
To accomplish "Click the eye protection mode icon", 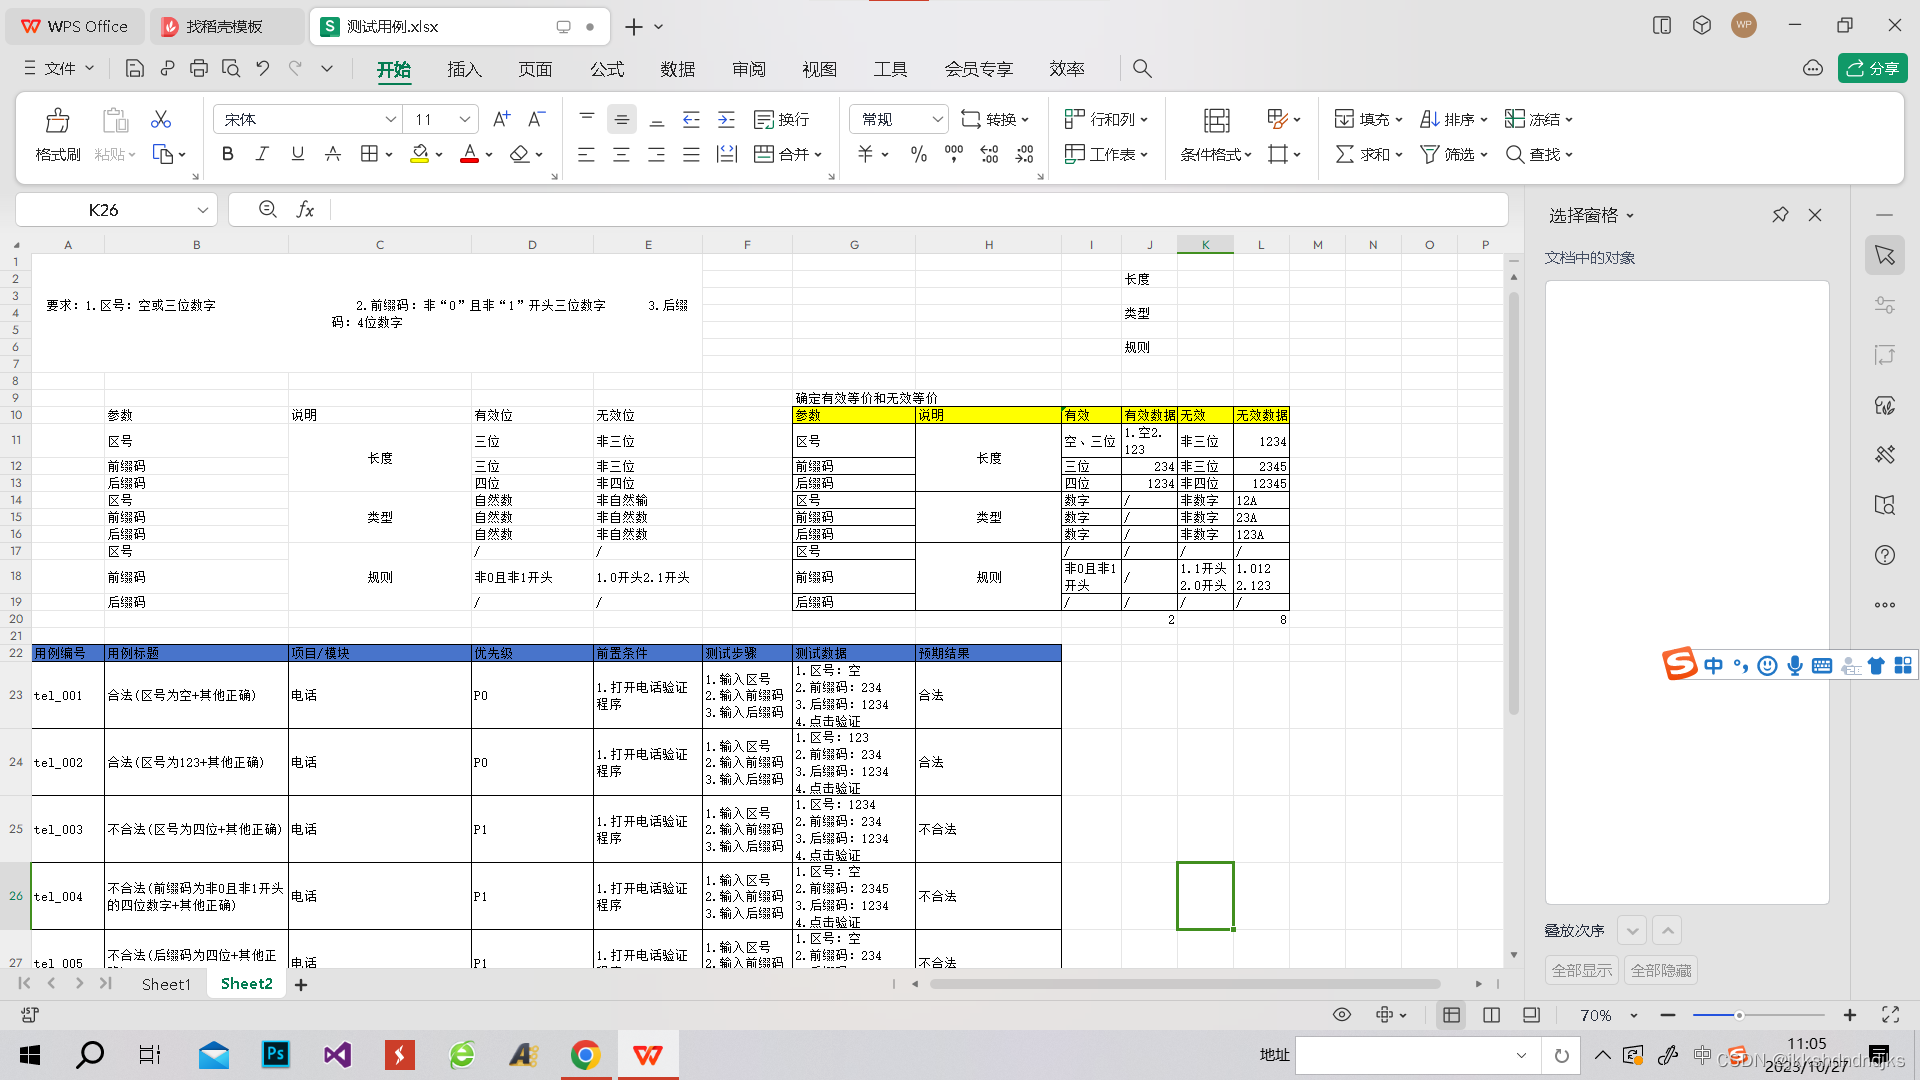I will click(1342, 1015).
